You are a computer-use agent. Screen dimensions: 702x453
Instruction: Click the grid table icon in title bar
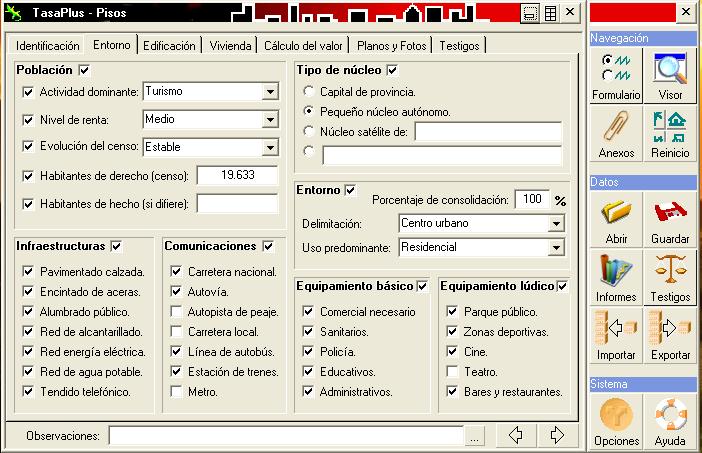click(x=550, y=13)
